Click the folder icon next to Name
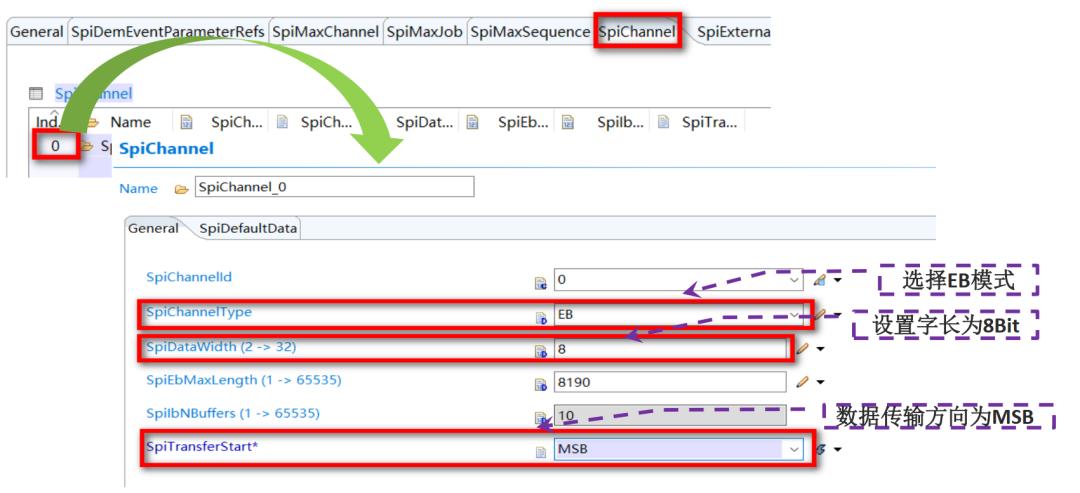This screenshot has height=493, width=1080. pos(181,189)
